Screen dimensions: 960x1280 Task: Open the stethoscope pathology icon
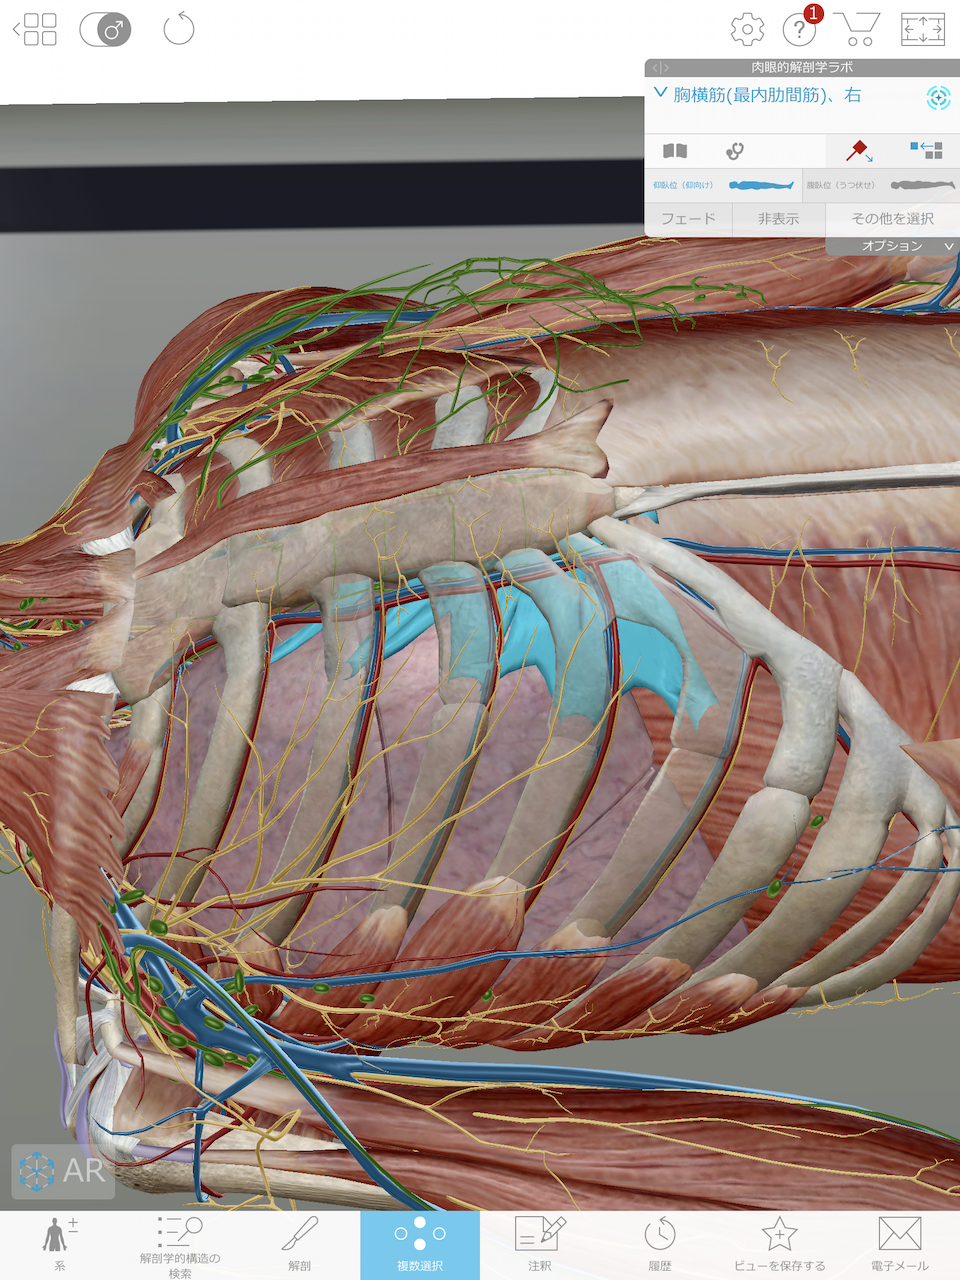(735, 151)
